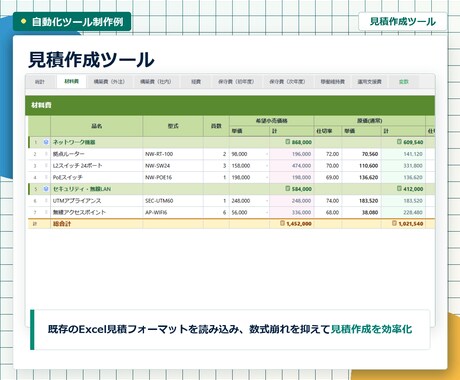Click discount rate cell 69.00
Screen dimensions: 460x380
328,177
